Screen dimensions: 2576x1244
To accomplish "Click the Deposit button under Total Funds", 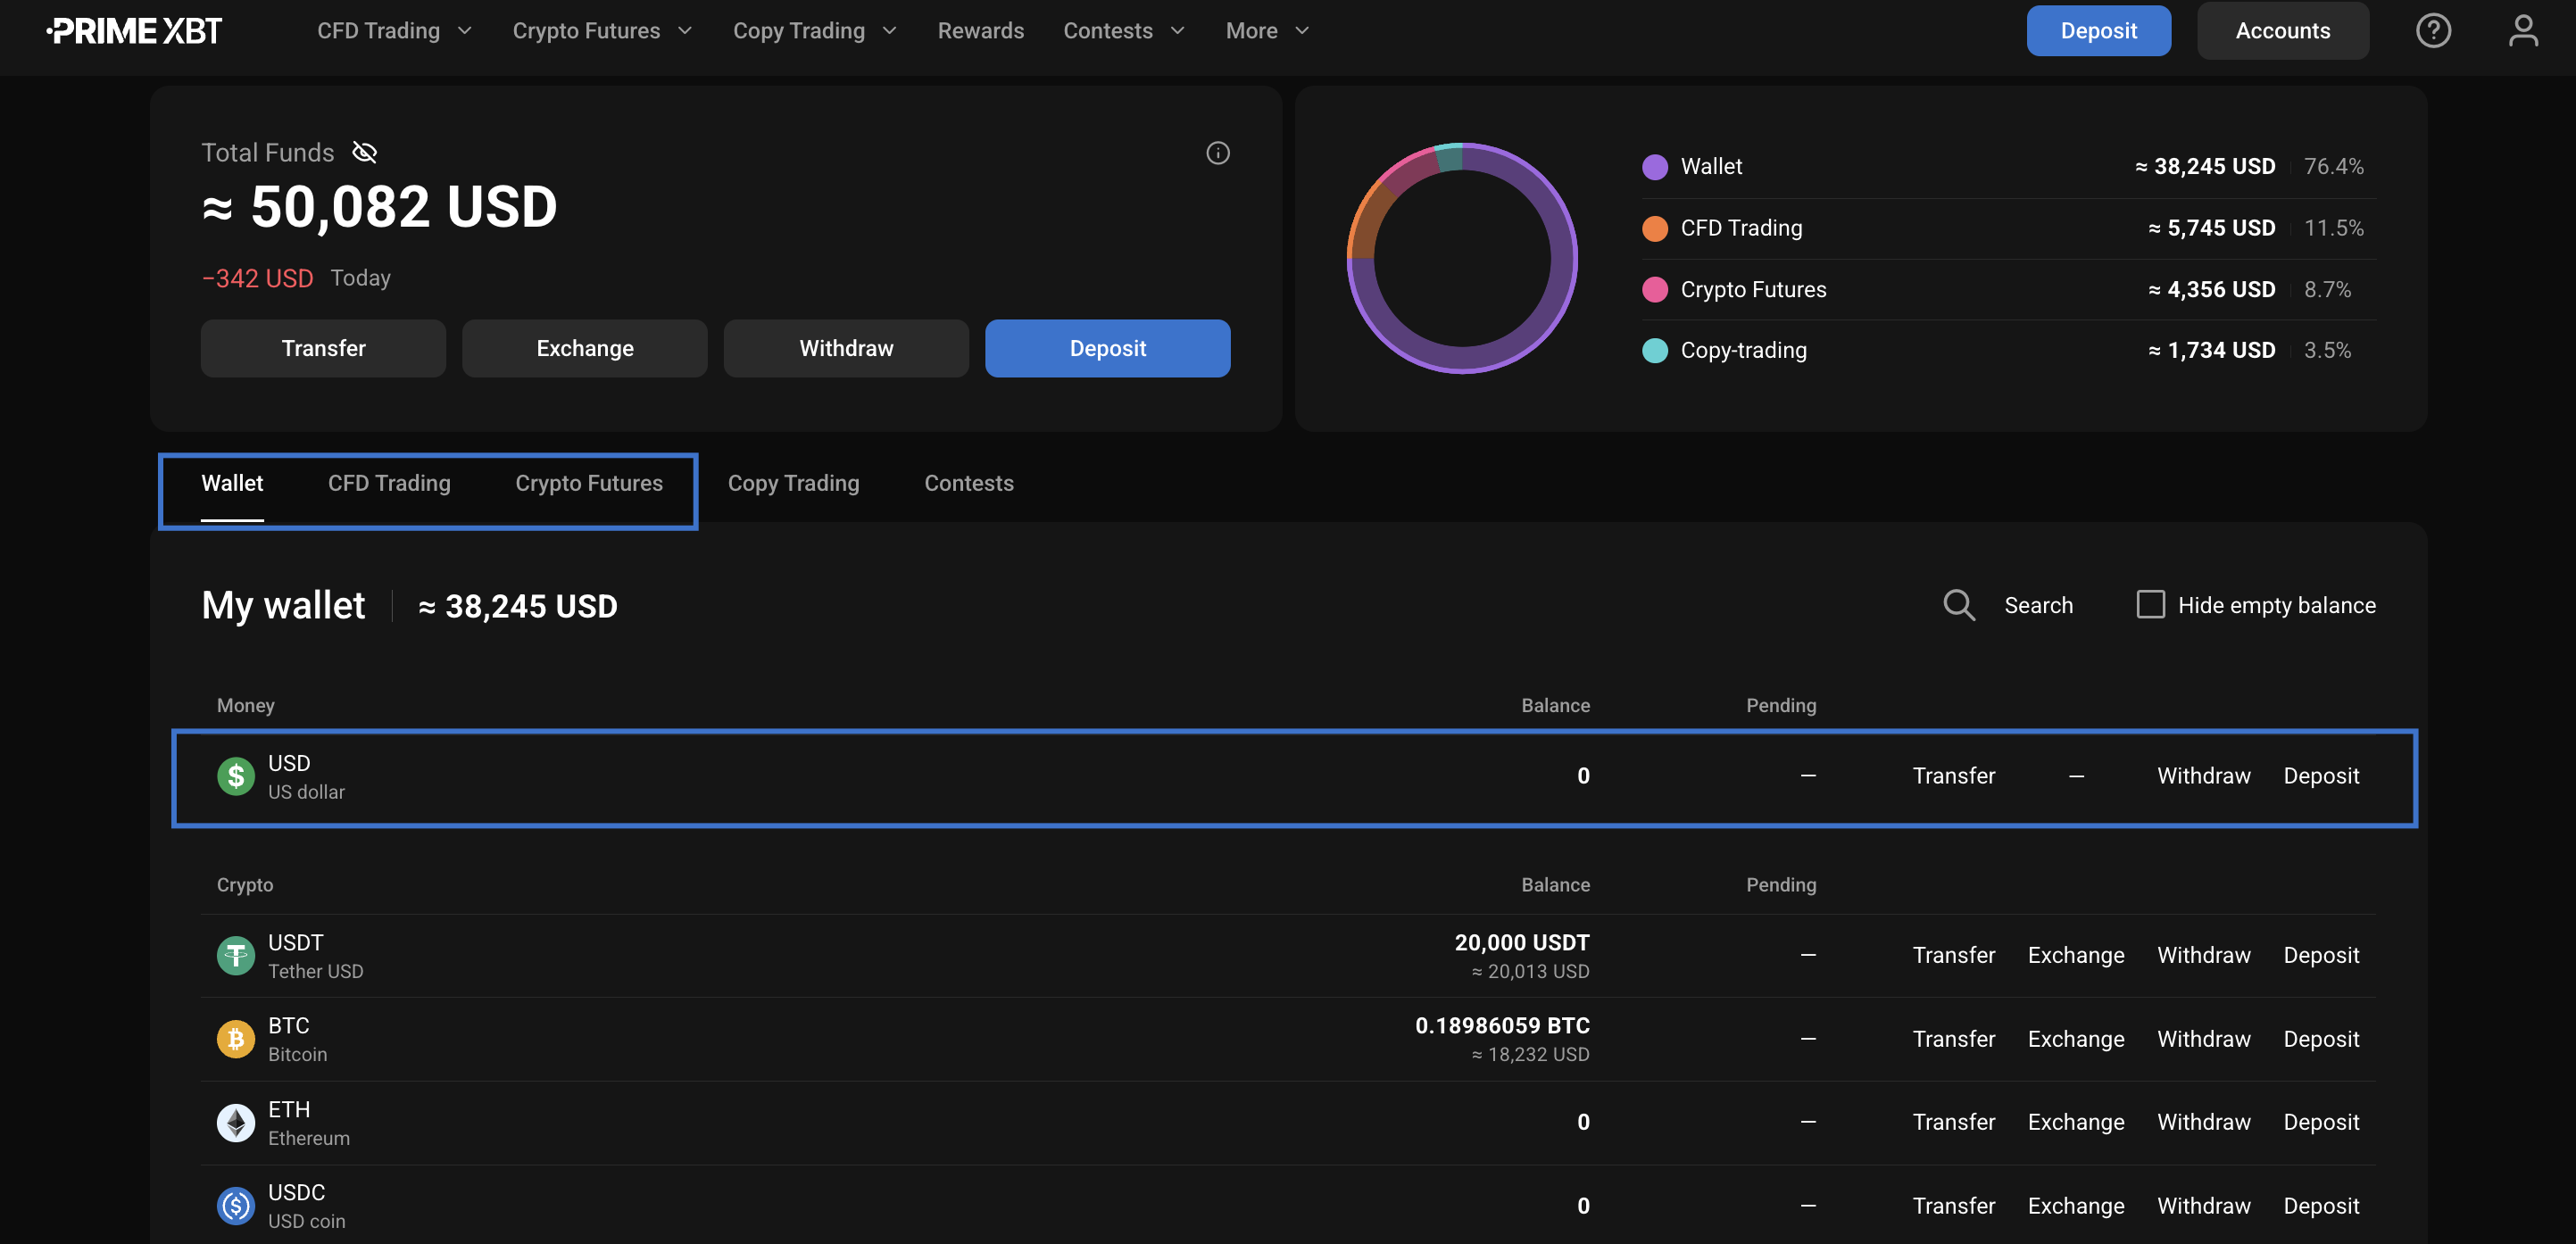I will click(1107, 348).
